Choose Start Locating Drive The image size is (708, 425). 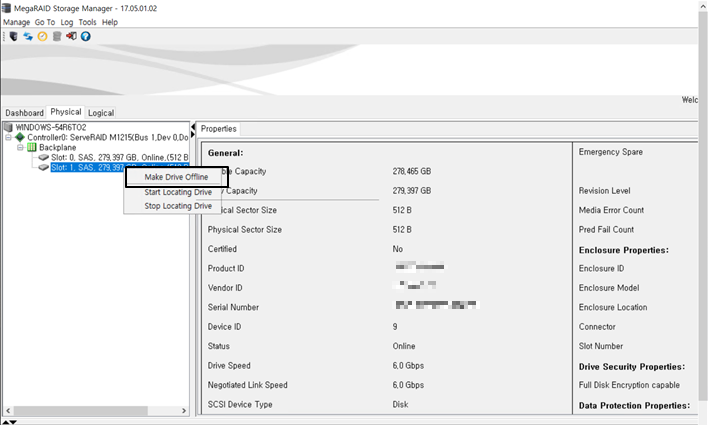coord(178,192)
